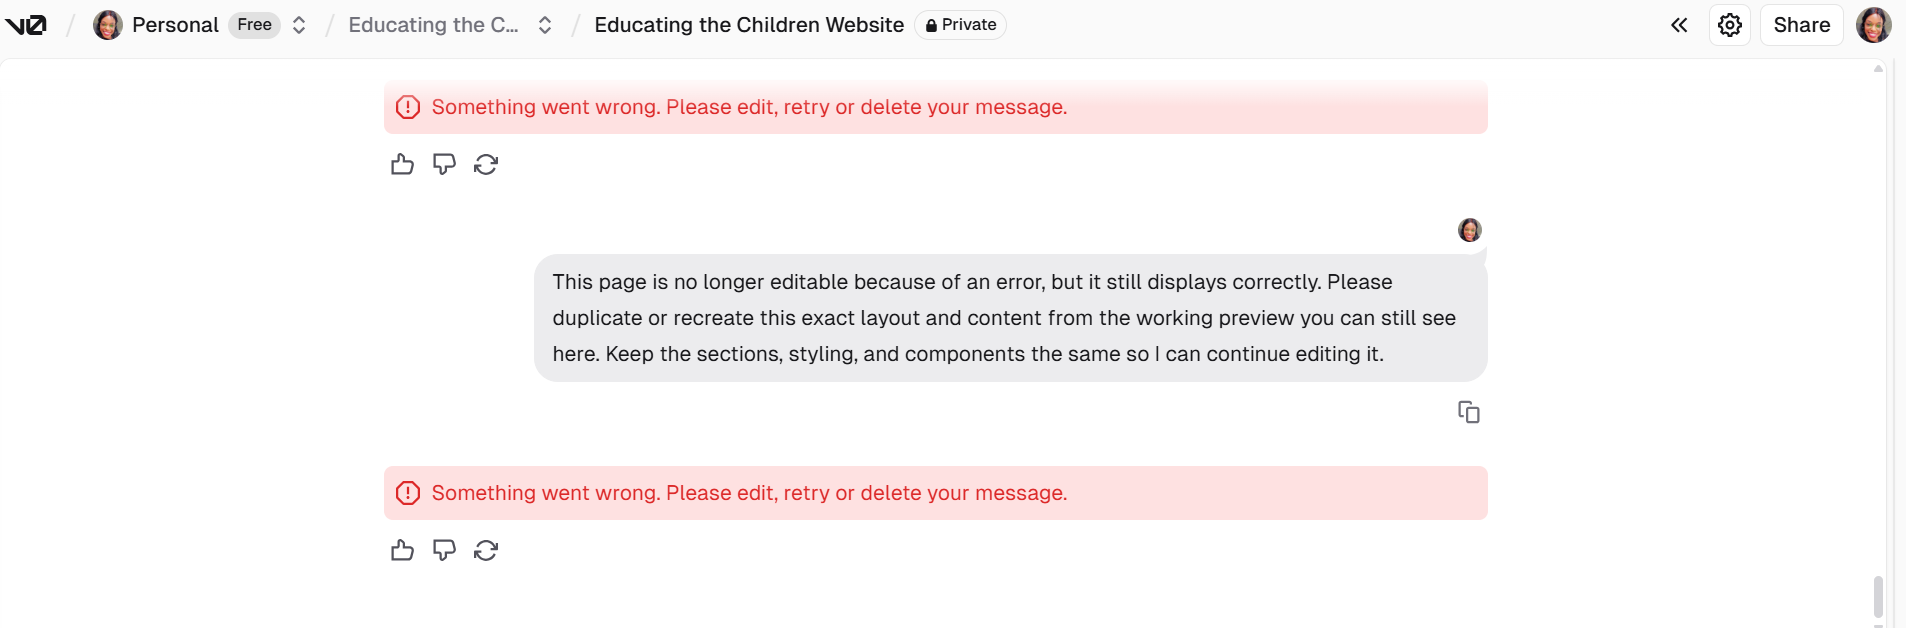Click the vertical scrollbar thumb

[x=1878, y=596]
